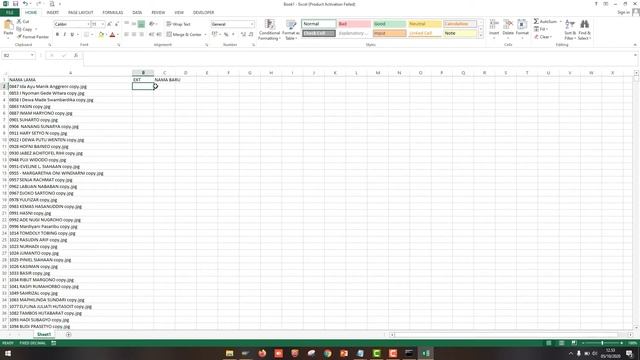Image resolution: width=640 pixels, height=360 pixels.
Task: Click the Save icon in quick access toolbar
Action: [x=15, y=4]
